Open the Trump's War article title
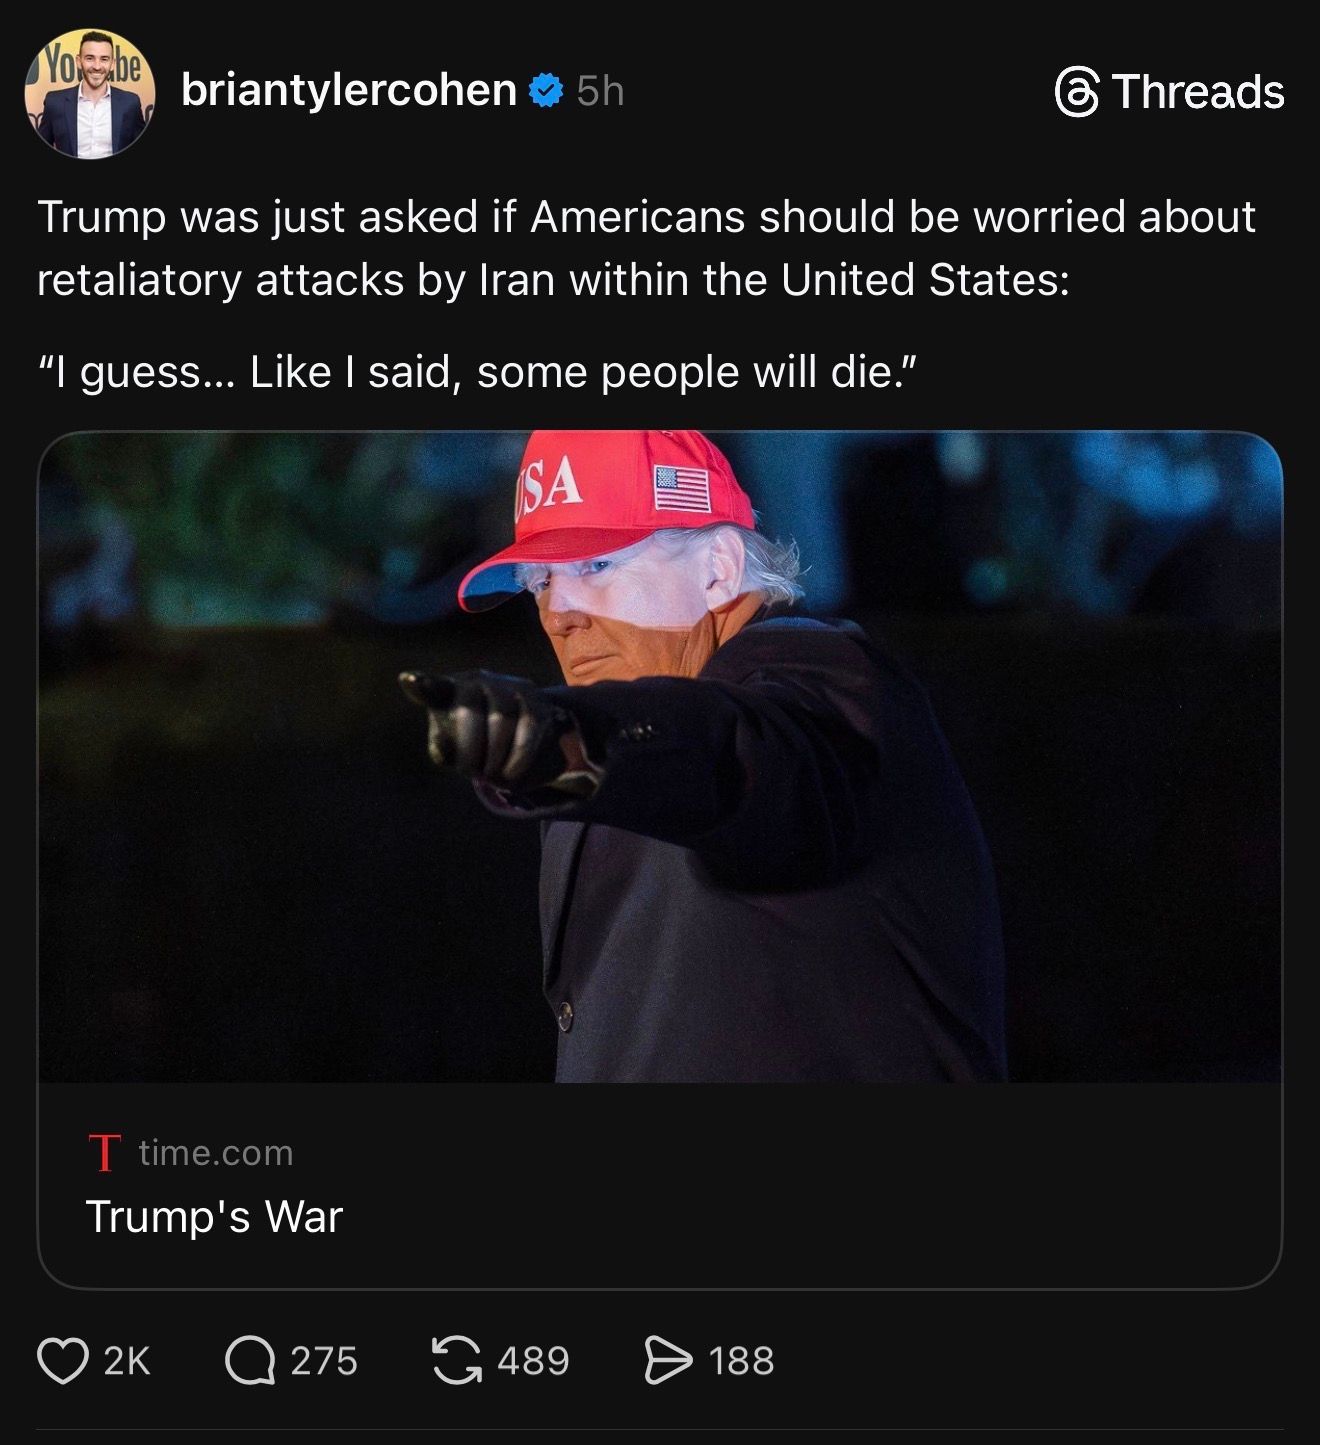The height and width of the screenshot is (1445, 1320). click(x=214, y=1217)
